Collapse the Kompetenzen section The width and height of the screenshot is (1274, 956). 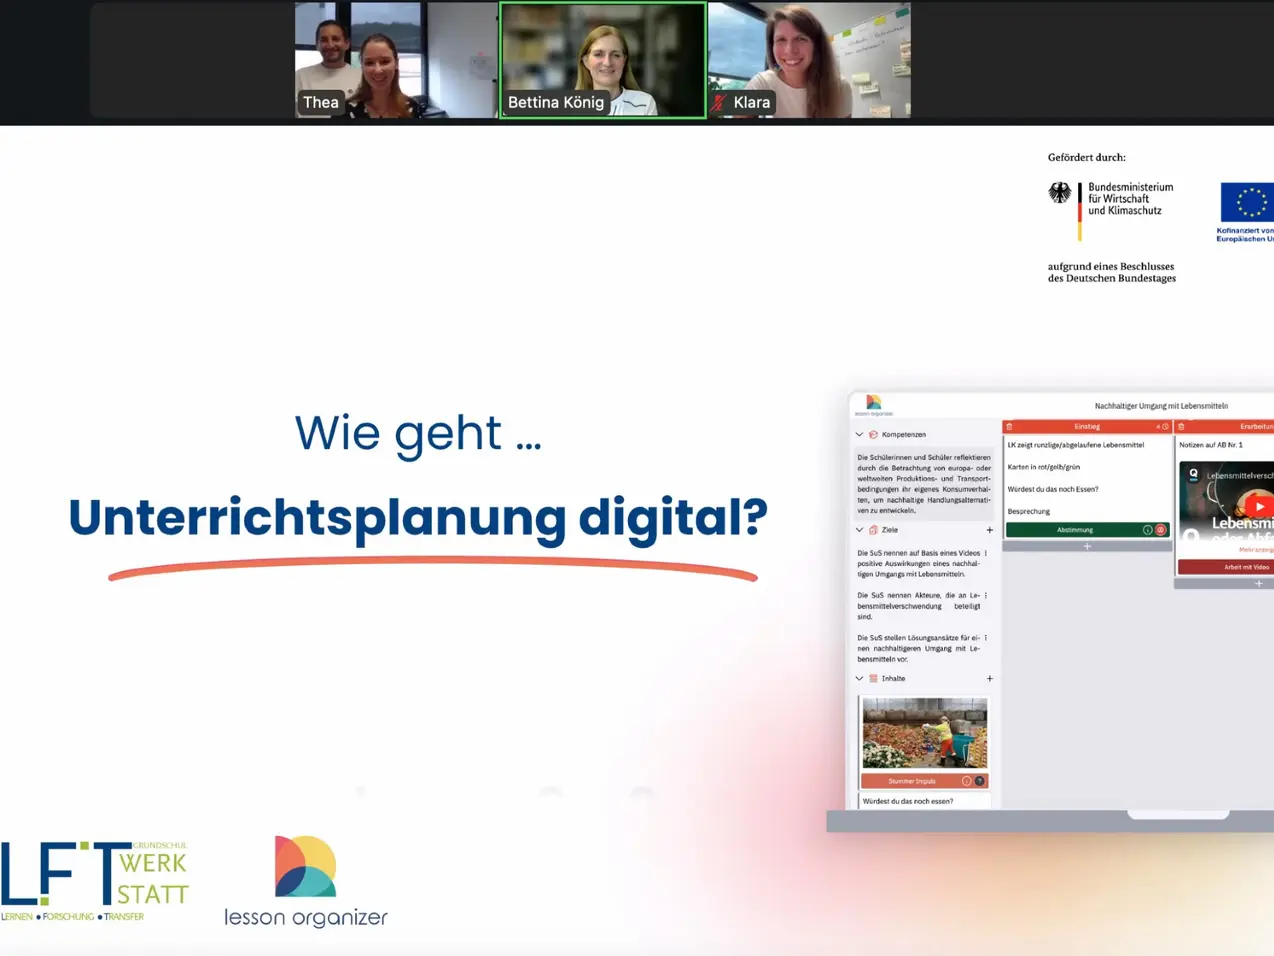[x=859, y=435]
